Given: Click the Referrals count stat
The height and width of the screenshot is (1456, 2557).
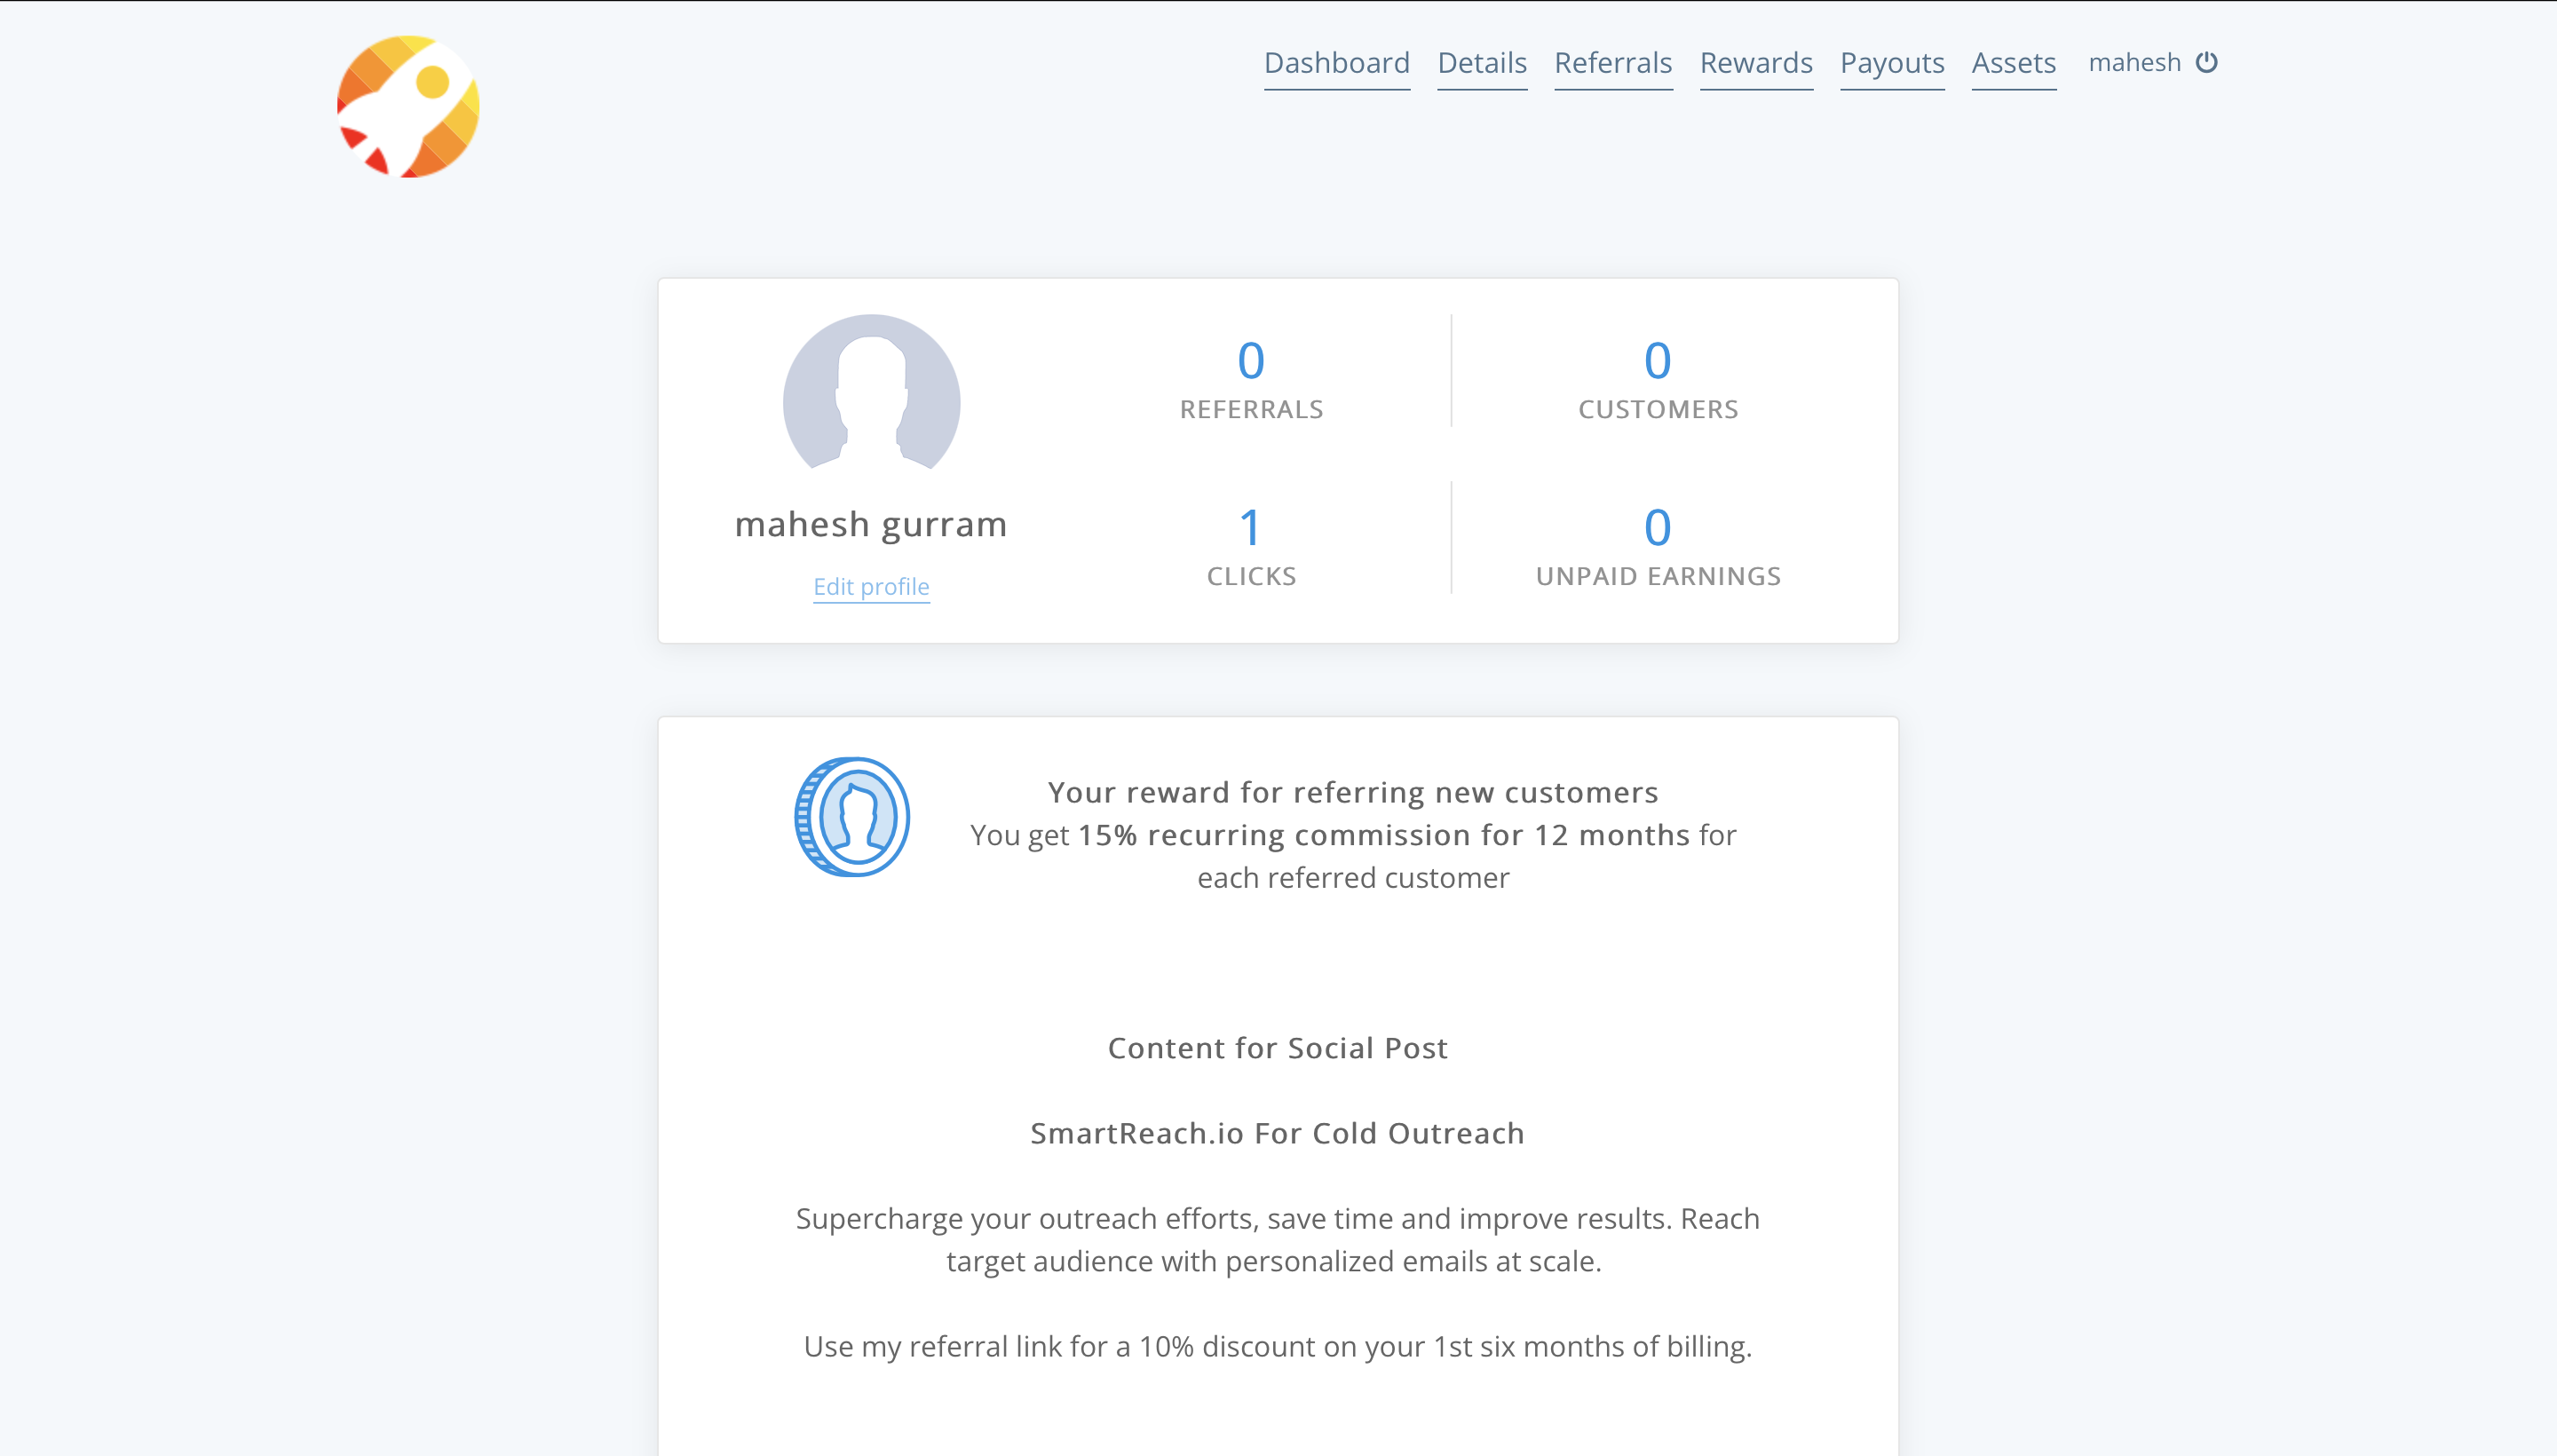Looking at the screenshot, I should (1250, 361).
